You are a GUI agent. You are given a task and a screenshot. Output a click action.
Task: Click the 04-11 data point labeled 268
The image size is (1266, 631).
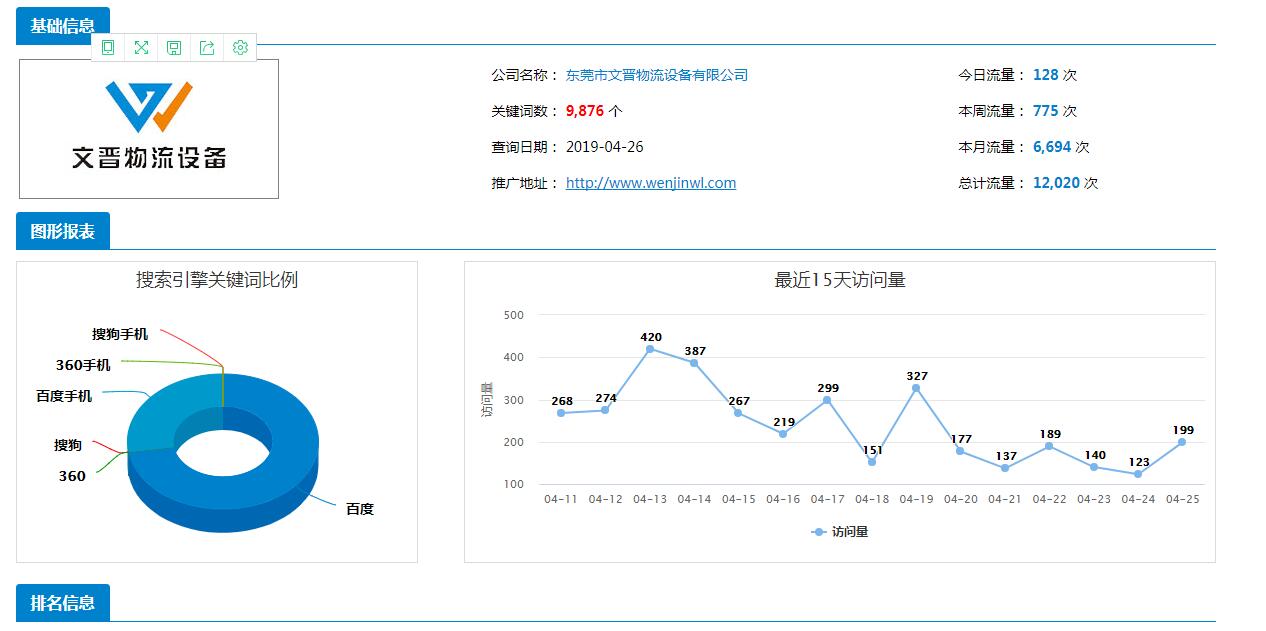point(561,413)
